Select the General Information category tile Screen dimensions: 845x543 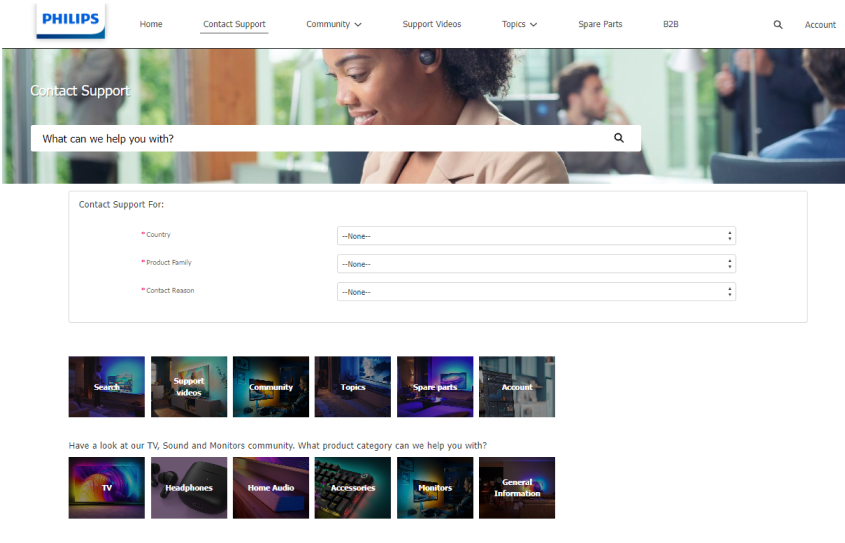[517, 488]
